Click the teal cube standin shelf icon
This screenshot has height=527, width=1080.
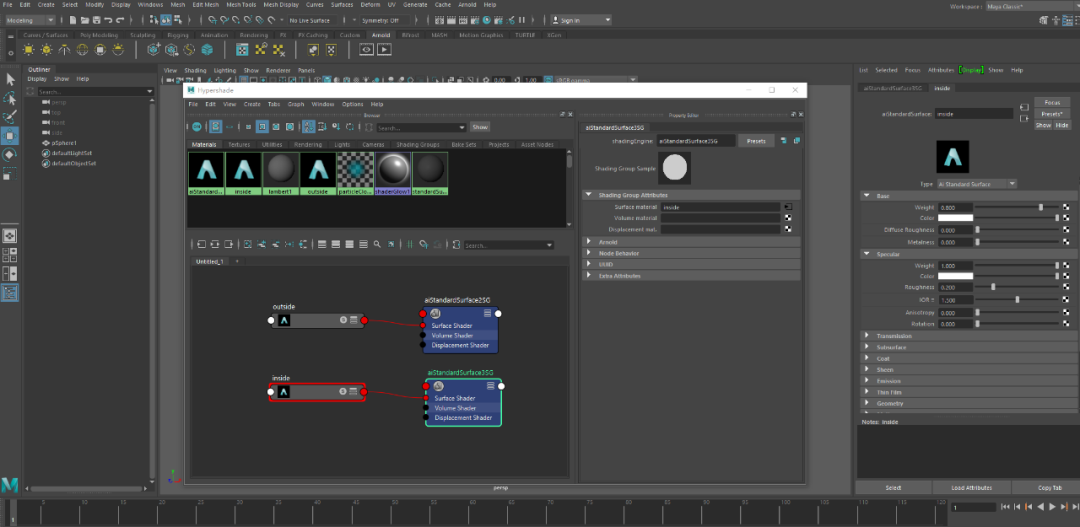click(207, 50)
